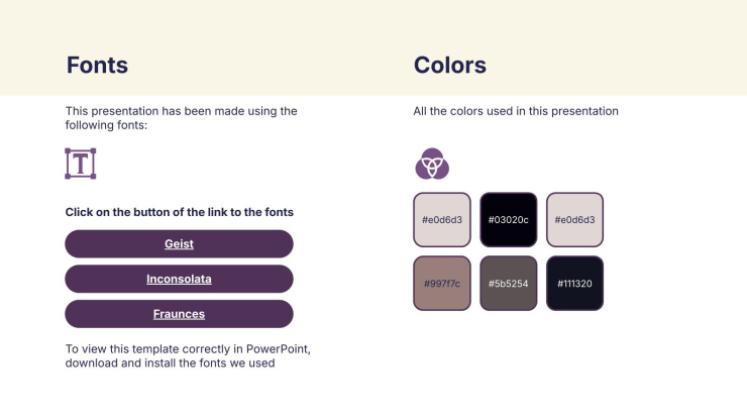Select the #e0d6d3 swatch left of #03020c

(x=442, y=220)
